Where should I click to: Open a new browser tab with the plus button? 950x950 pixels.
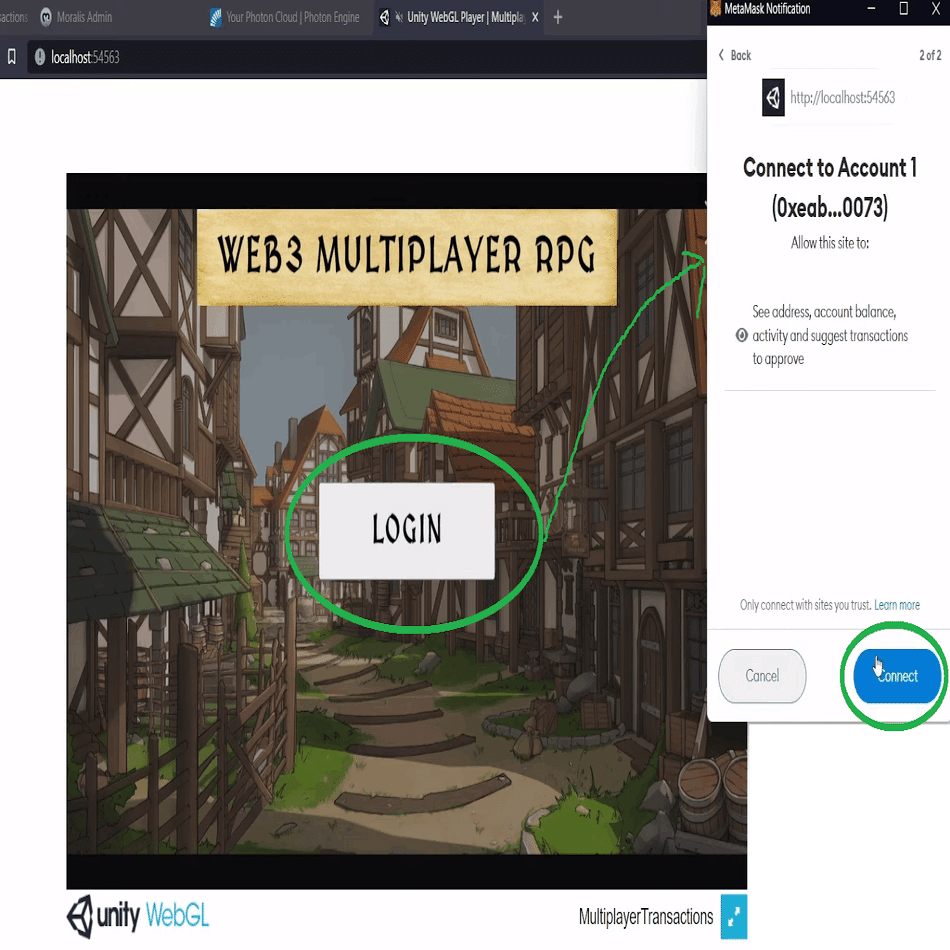(557, 17)
